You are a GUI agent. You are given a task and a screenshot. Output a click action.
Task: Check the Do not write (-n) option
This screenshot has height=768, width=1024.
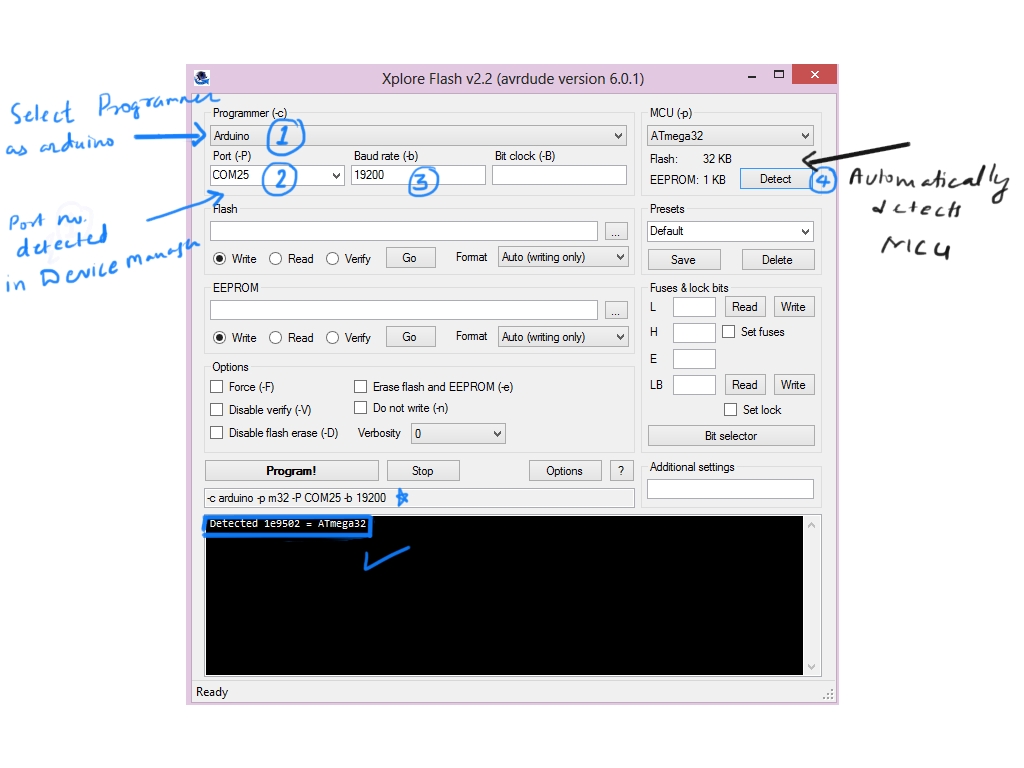(x=360, y=408)
